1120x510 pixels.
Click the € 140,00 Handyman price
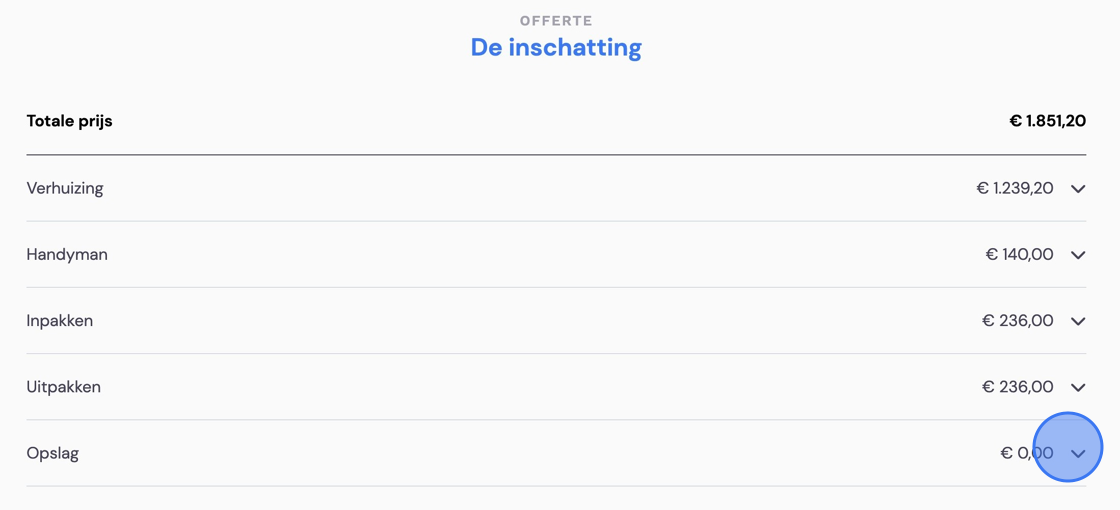click(1019, 254)
